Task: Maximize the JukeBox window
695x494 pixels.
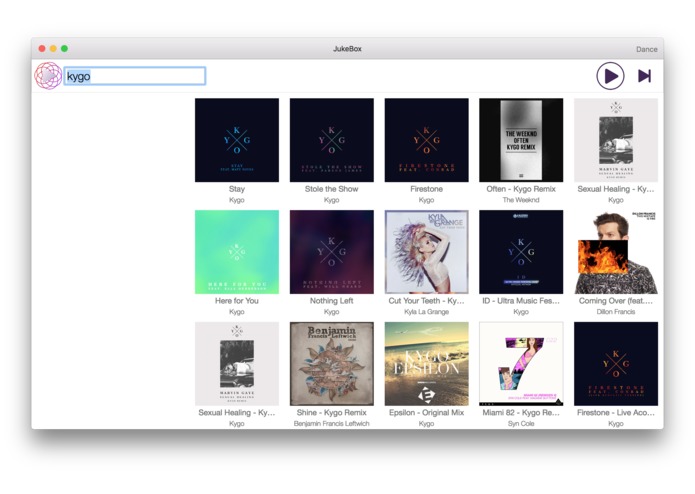Action: pyautogui.click(x=64, y=49)
